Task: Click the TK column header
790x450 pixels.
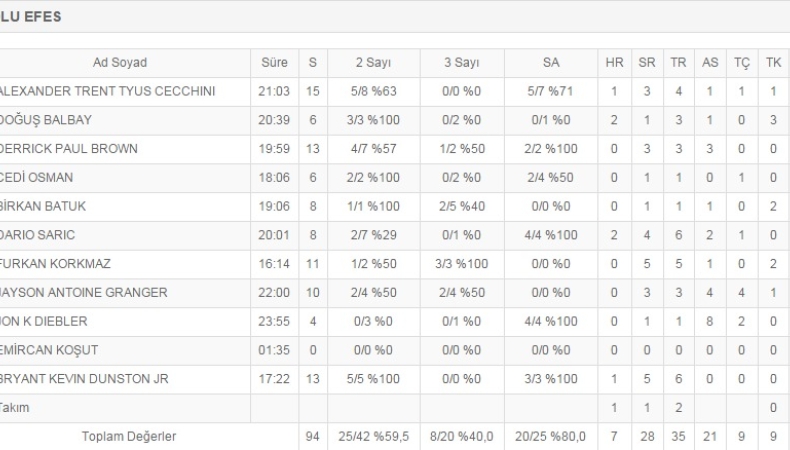Action: pos(773,63)
